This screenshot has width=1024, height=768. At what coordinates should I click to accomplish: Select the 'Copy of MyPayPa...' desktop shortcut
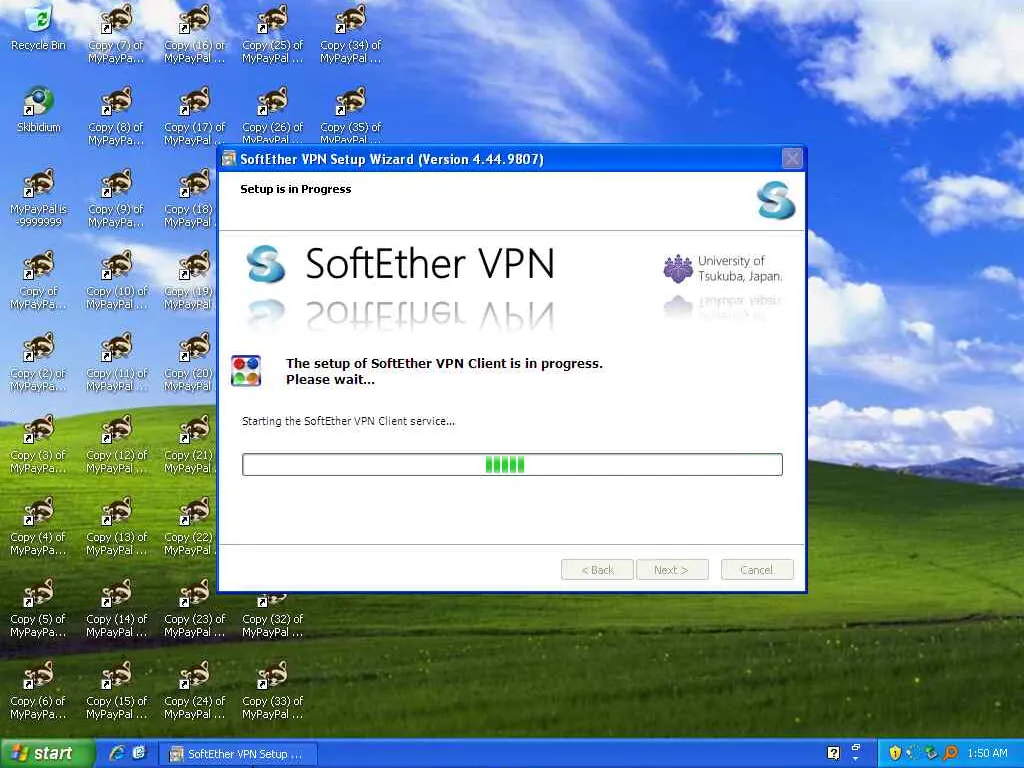39,280
